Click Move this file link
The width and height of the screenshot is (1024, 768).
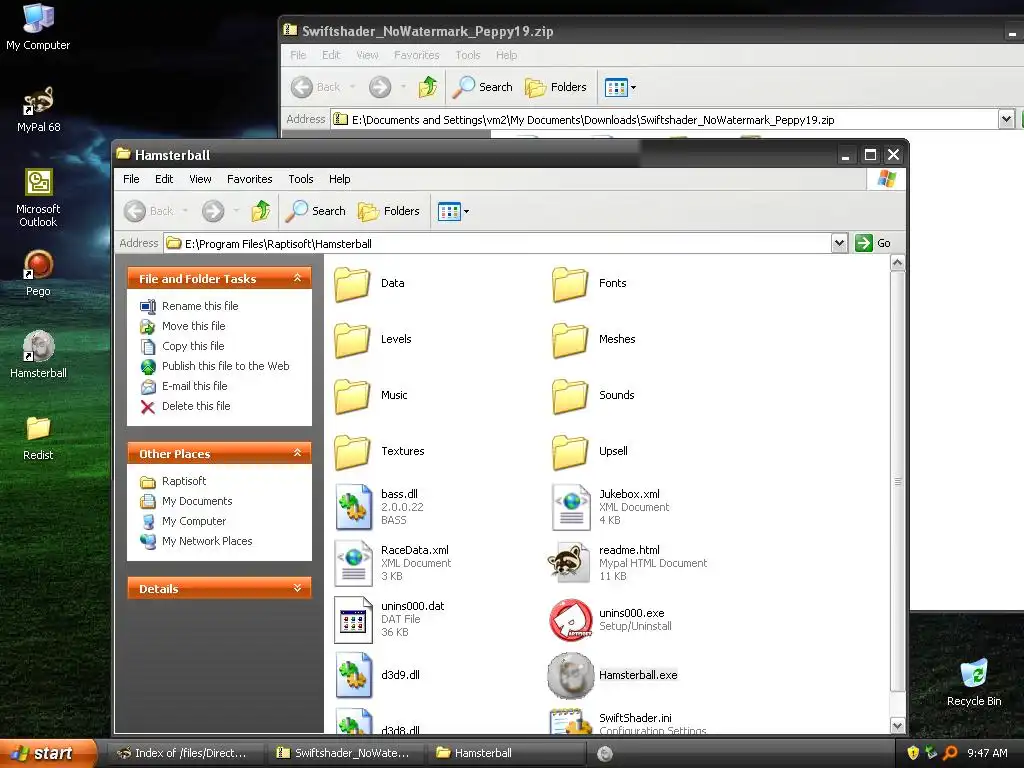coord(193,326)
